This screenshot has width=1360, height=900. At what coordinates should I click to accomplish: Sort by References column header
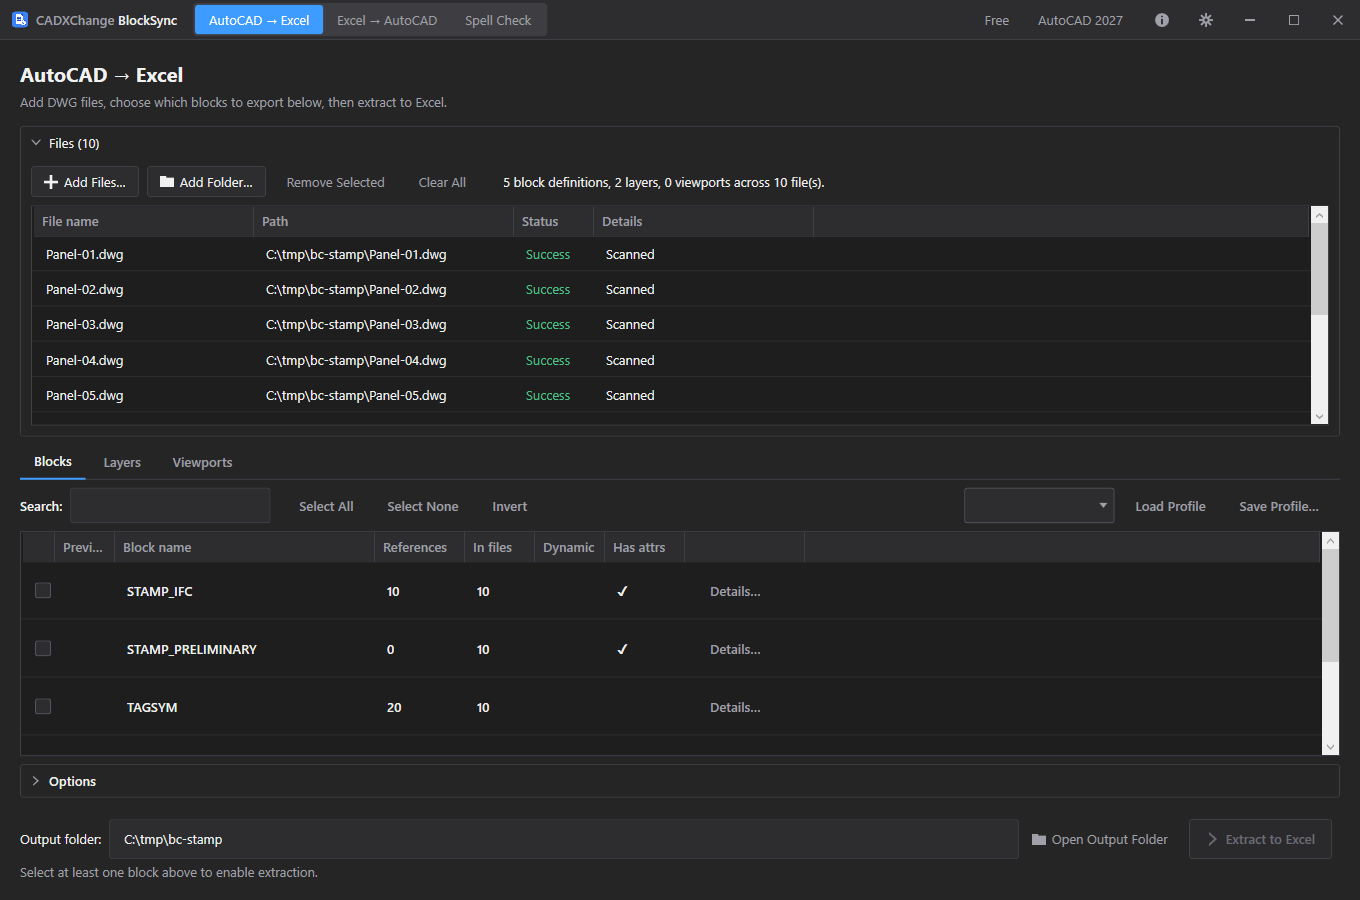[x=419, y=547]
